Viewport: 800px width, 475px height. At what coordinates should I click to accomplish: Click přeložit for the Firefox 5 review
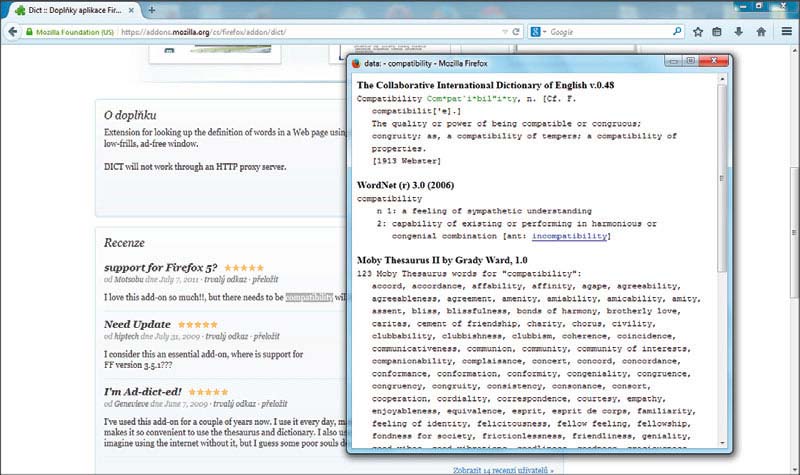(265, 280)
